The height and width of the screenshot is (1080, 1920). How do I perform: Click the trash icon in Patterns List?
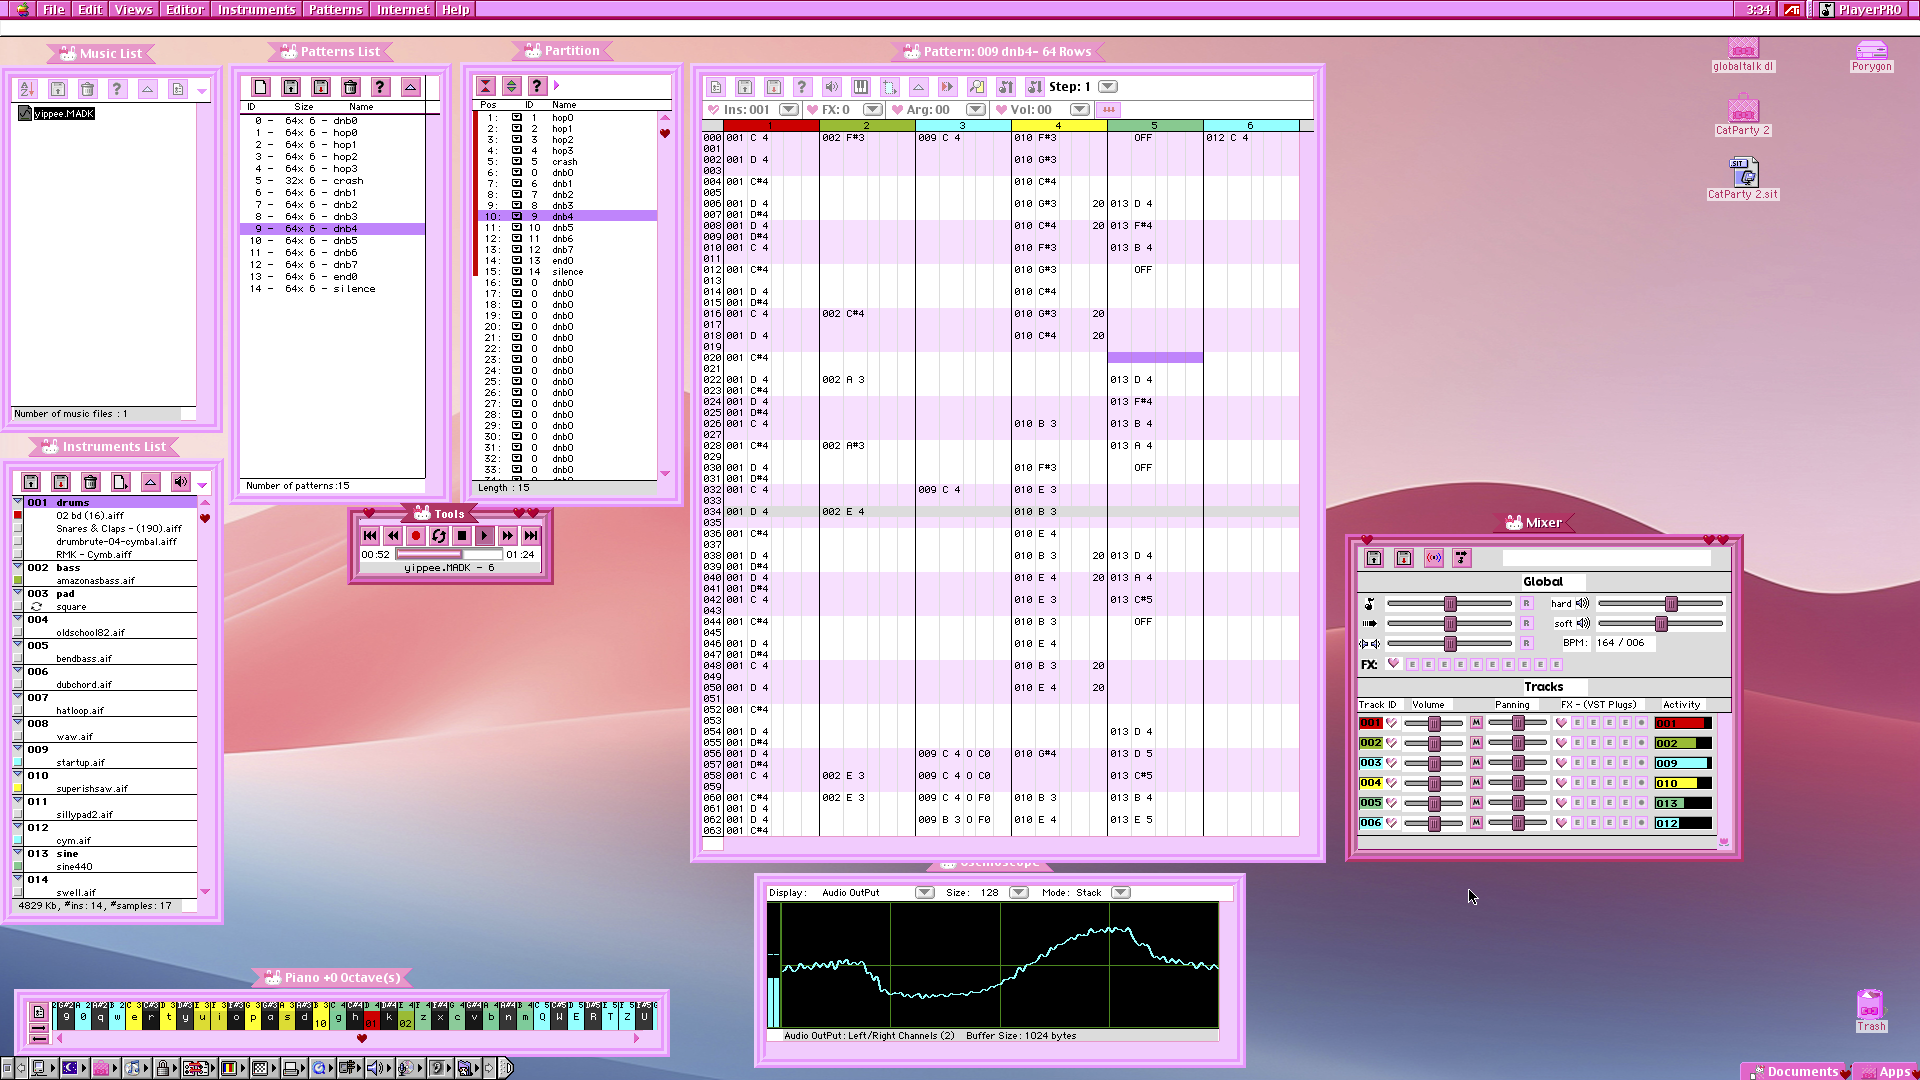click(x=350, y=87)
